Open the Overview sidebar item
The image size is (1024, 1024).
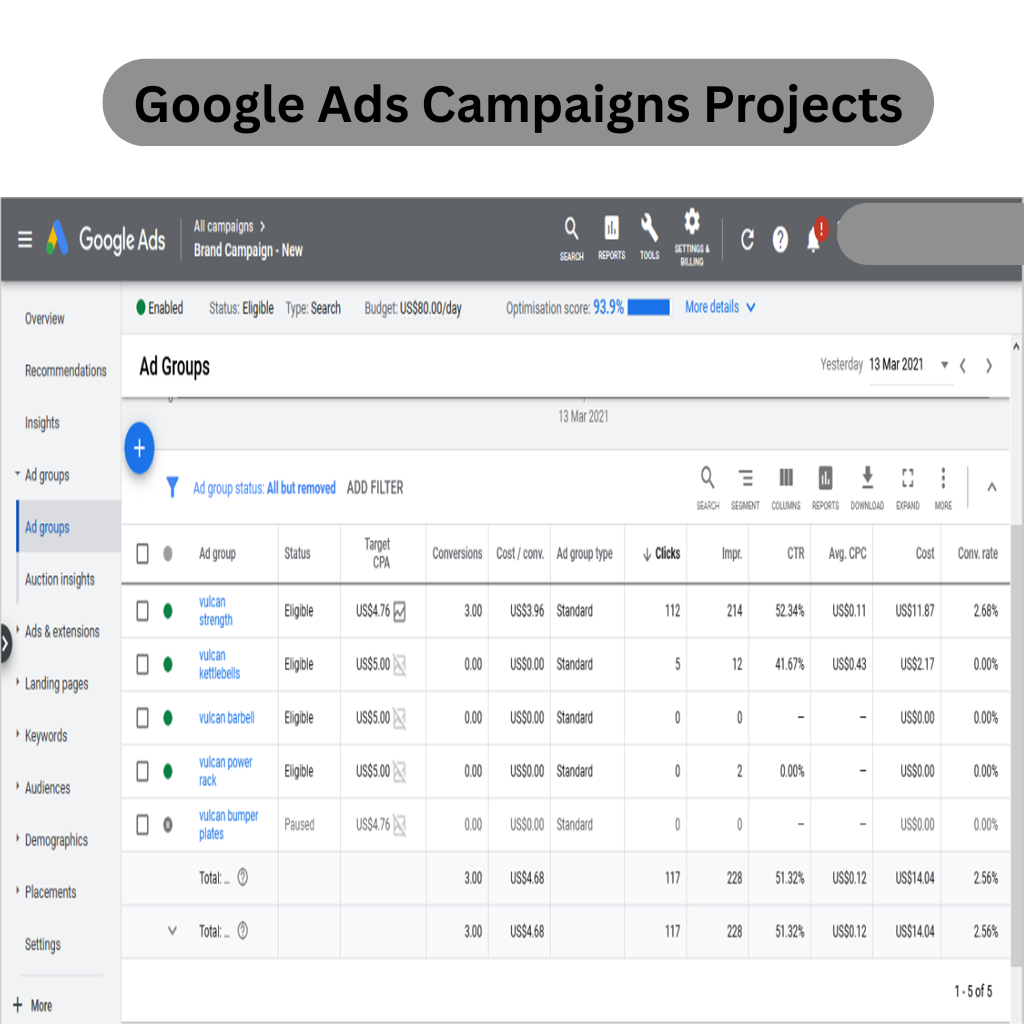tap(44, 319)
